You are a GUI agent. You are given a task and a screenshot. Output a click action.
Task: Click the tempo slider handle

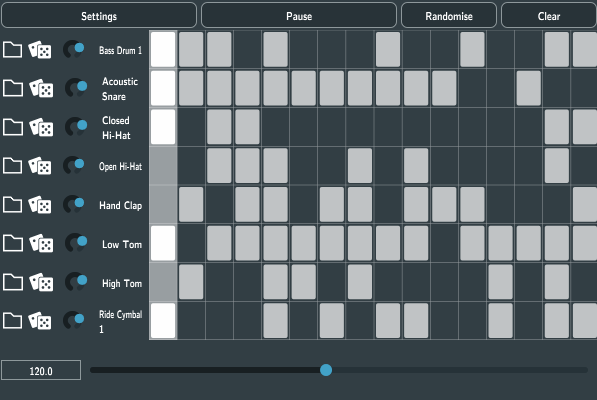pyautogui.click(x=326, y=370)
